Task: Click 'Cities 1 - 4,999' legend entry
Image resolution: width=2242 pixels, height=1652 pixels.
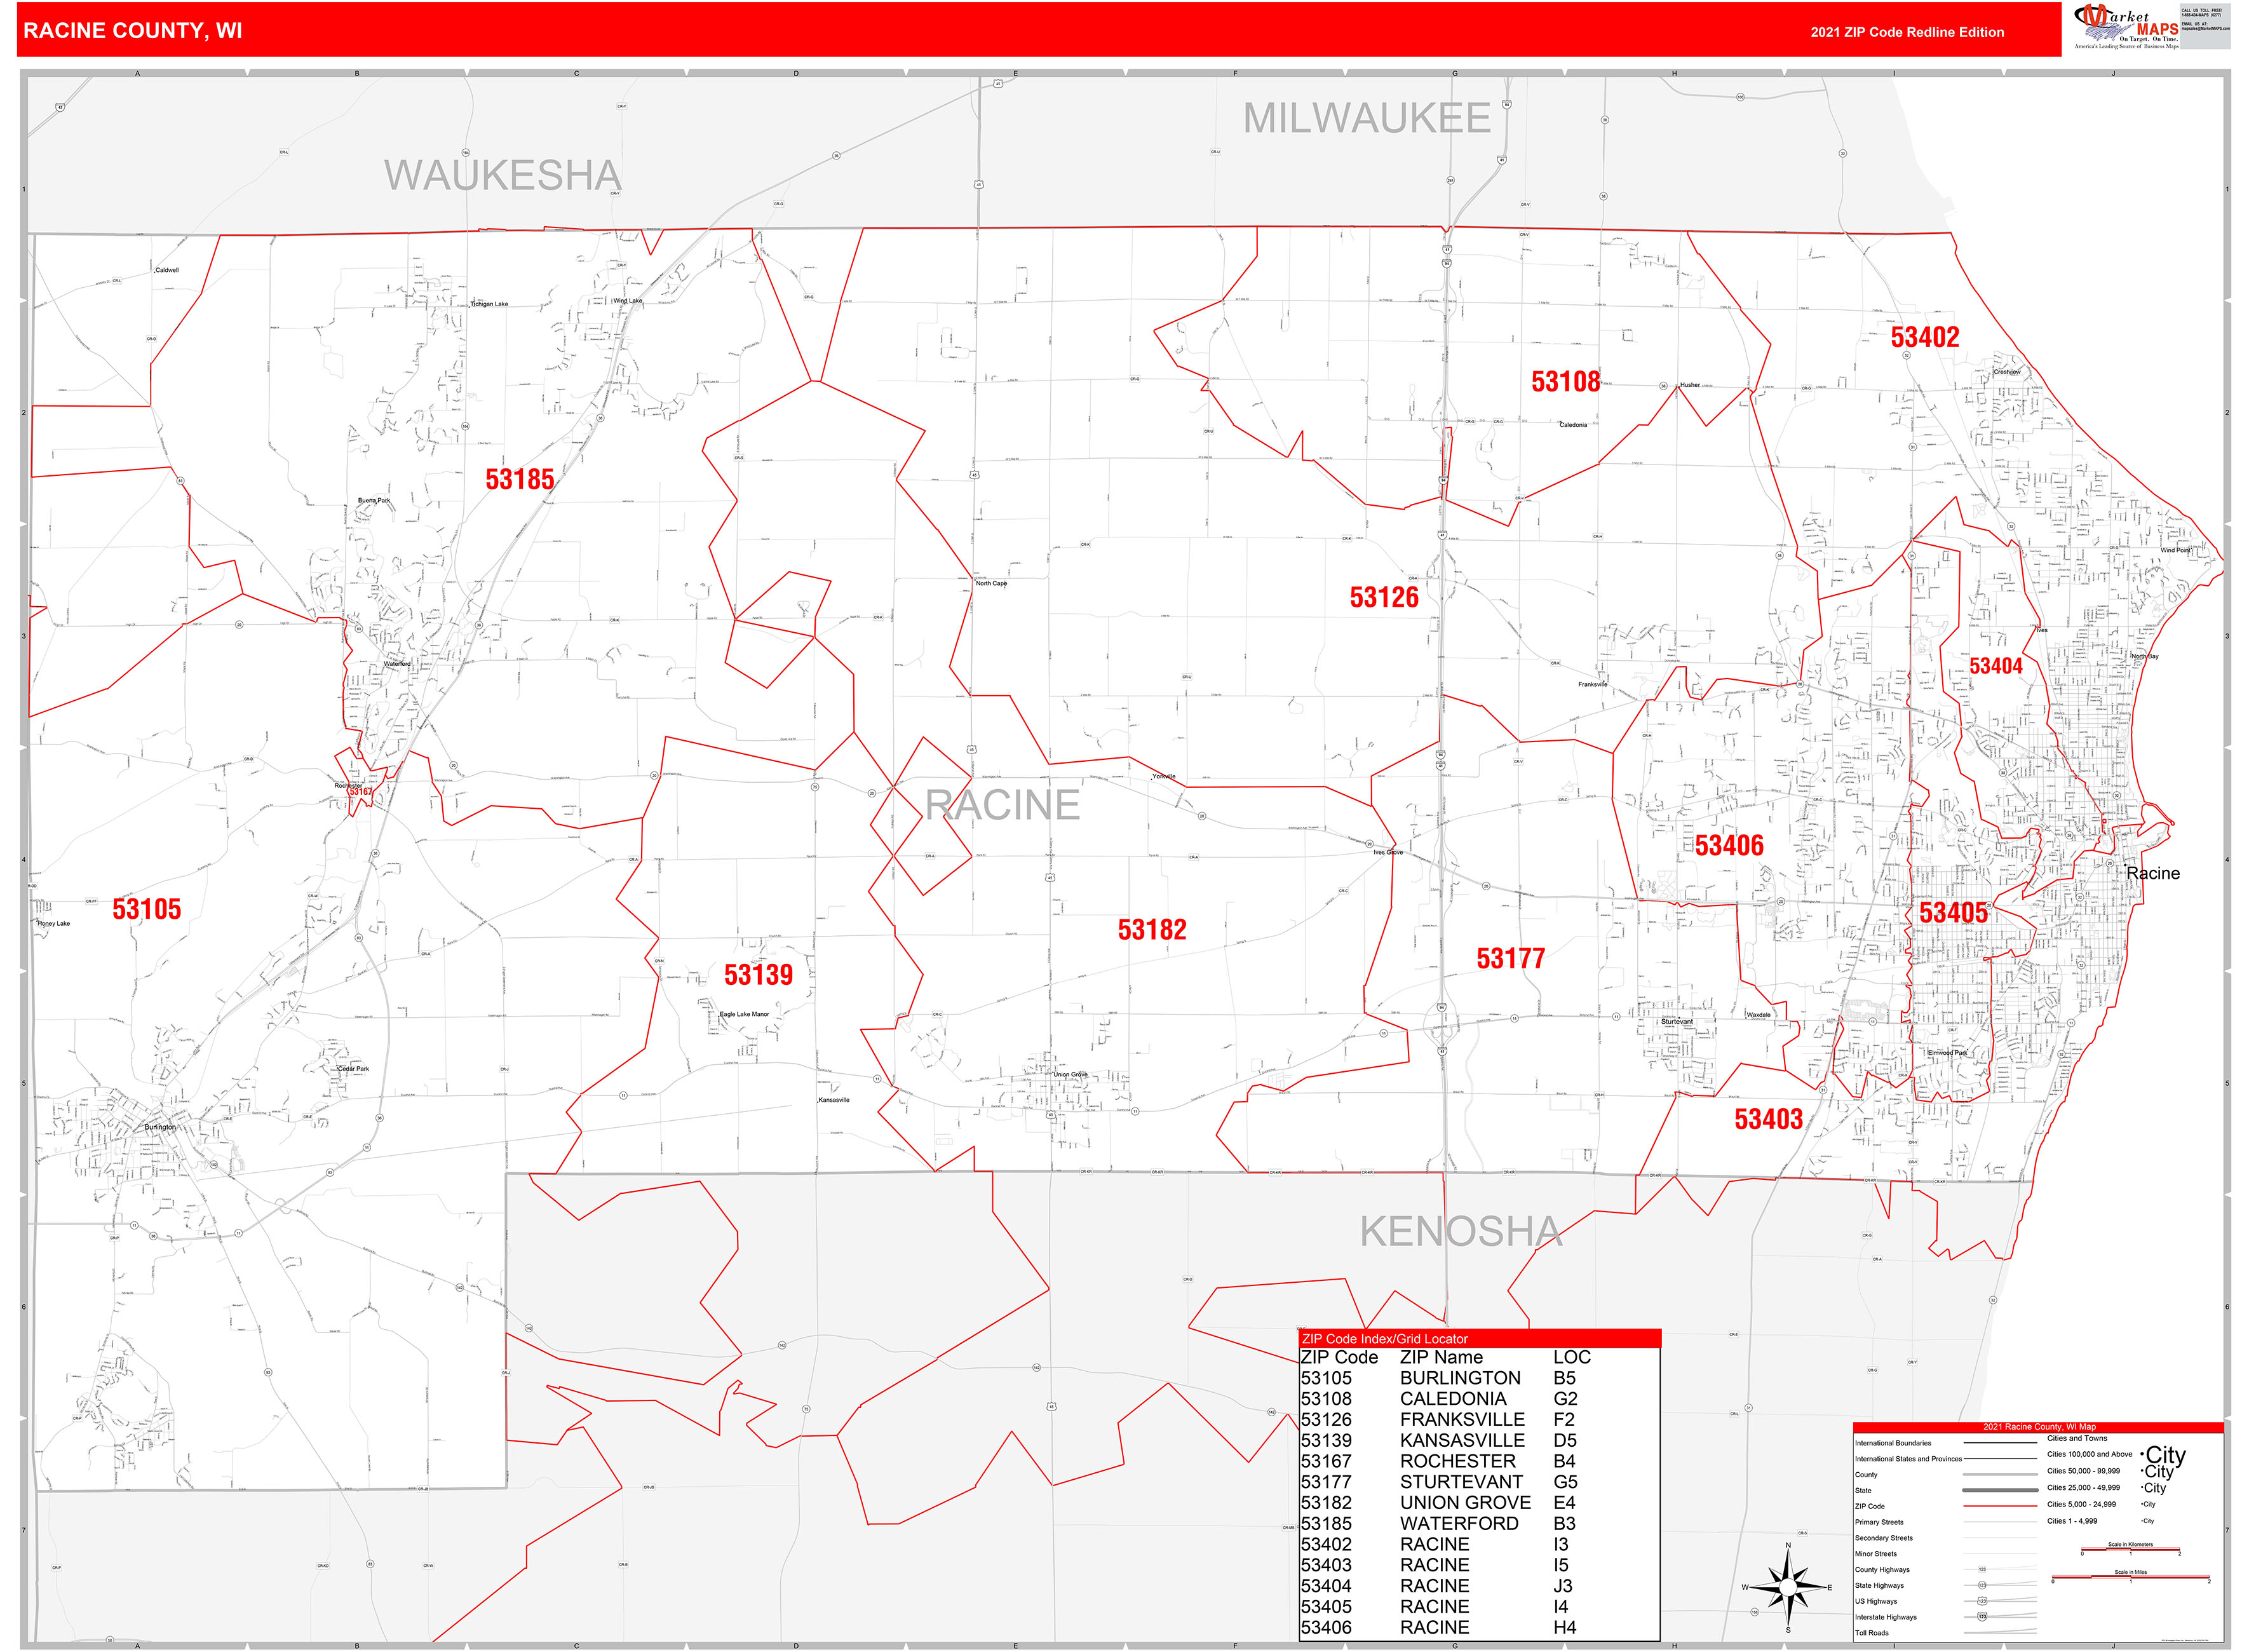Action: [x=2072, y=1521]
